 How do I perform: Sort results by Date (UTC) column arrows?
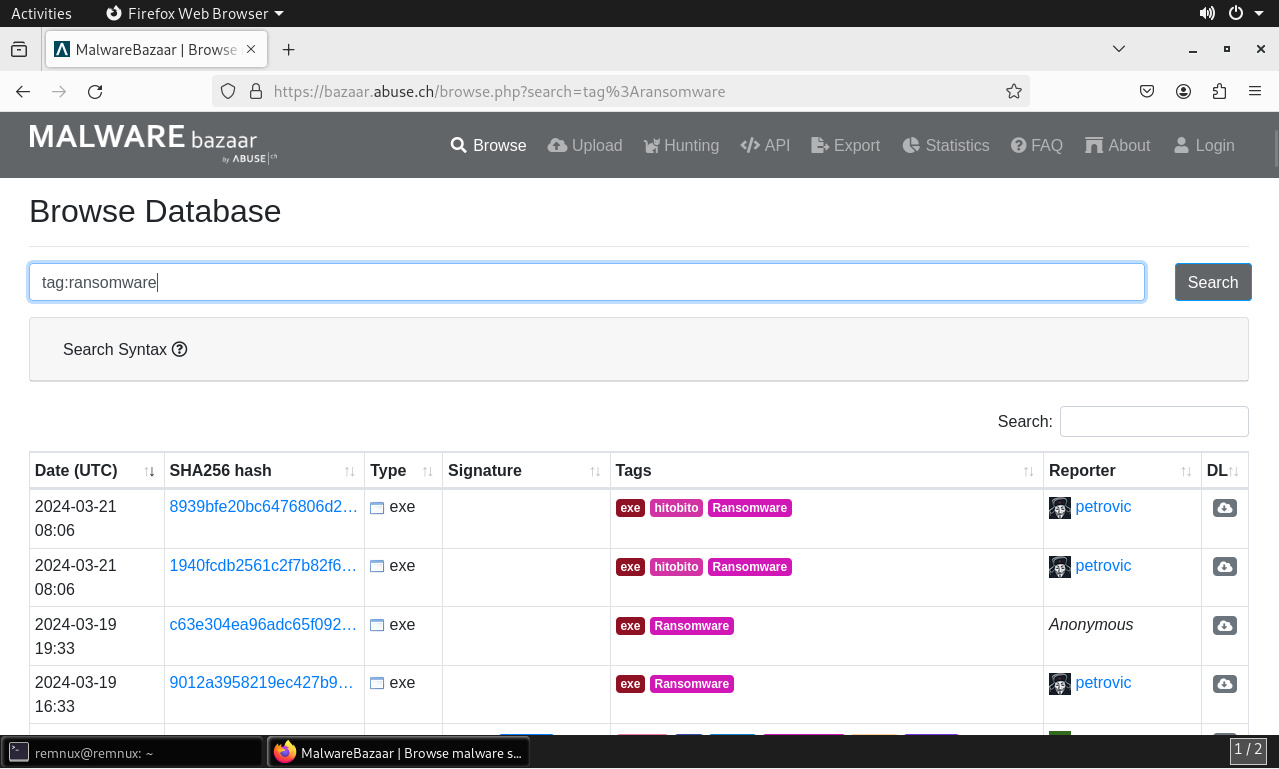(148, 470)
